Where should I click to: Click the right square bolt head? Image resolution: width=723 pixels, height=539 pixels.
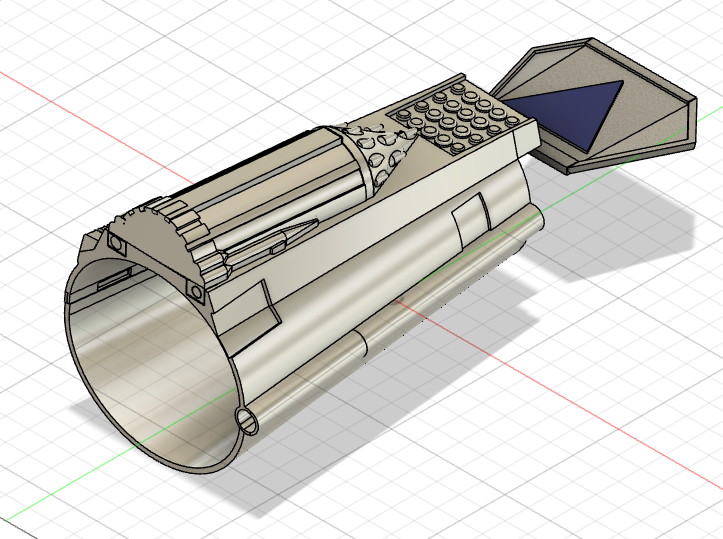click(196, 291)
